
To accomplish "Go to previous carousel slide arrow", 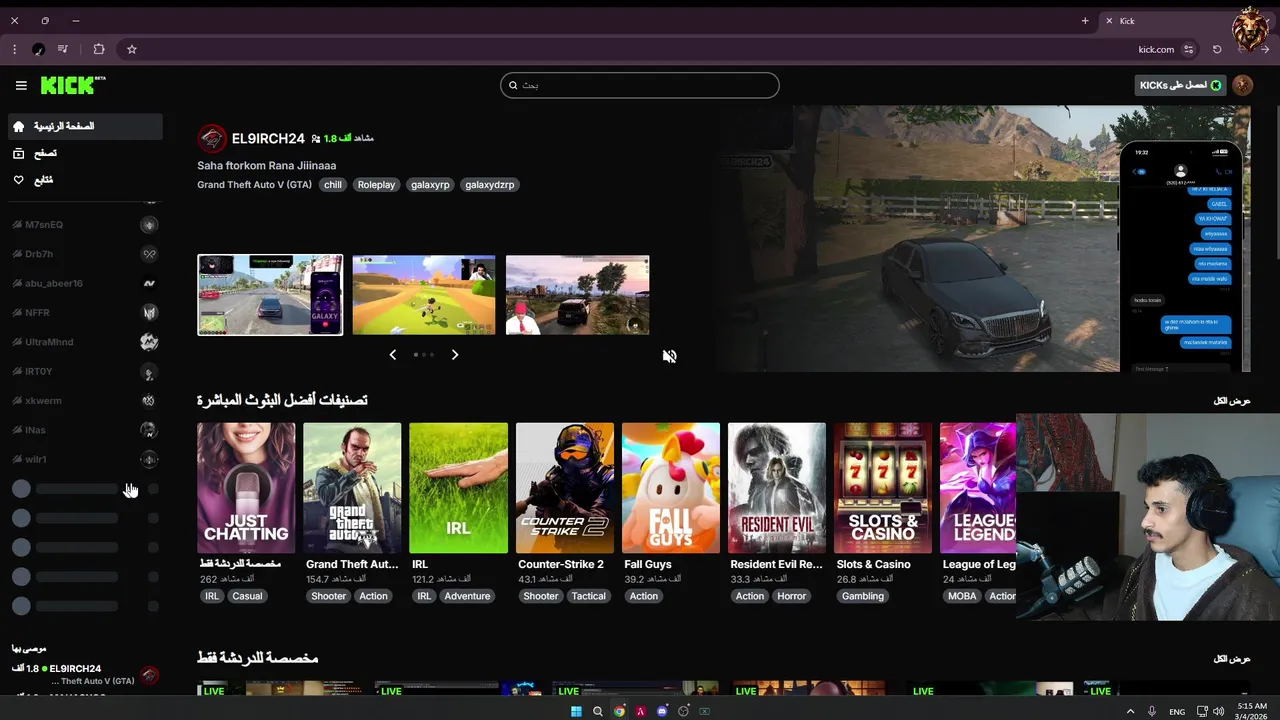I will pyautogui.click(x=393, y=355).
